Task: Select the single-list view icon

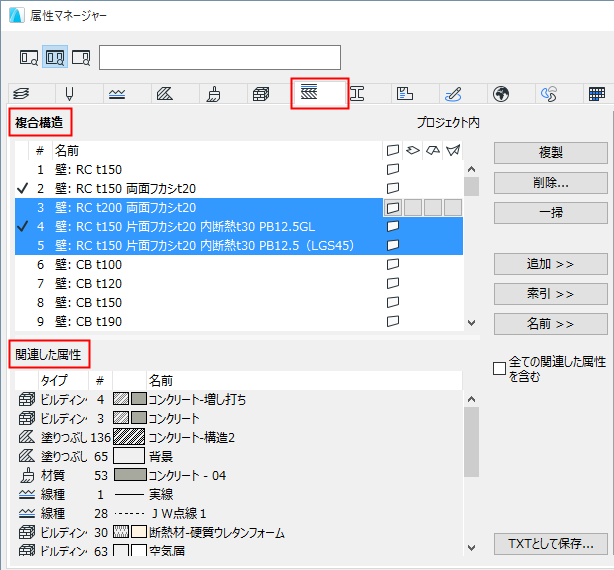Action: point(29,57)
